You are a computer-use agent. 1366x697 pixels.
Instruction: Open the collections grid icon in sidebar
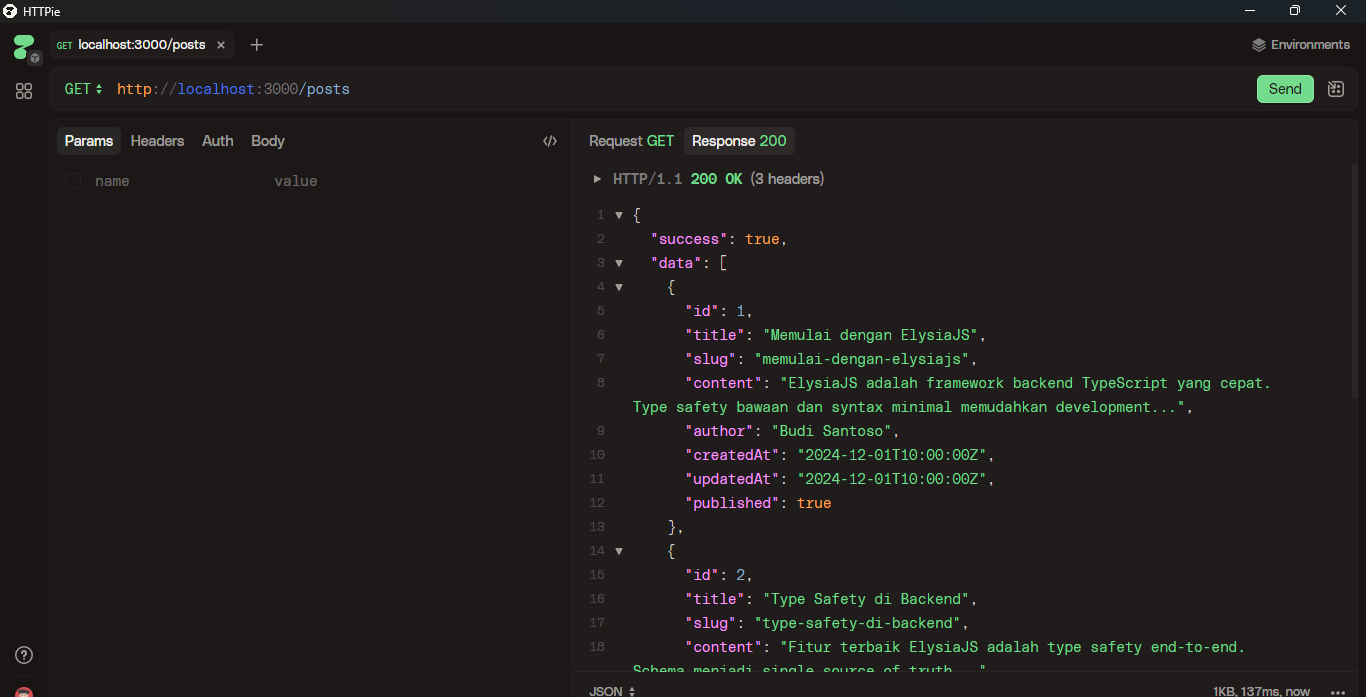tap(24, 91)
